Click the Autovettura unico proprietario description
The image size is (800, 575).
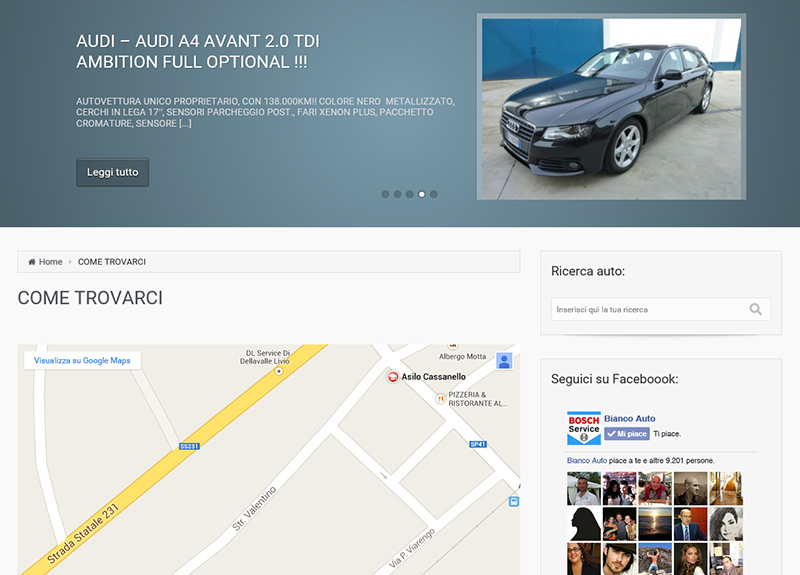click(265, 112)
